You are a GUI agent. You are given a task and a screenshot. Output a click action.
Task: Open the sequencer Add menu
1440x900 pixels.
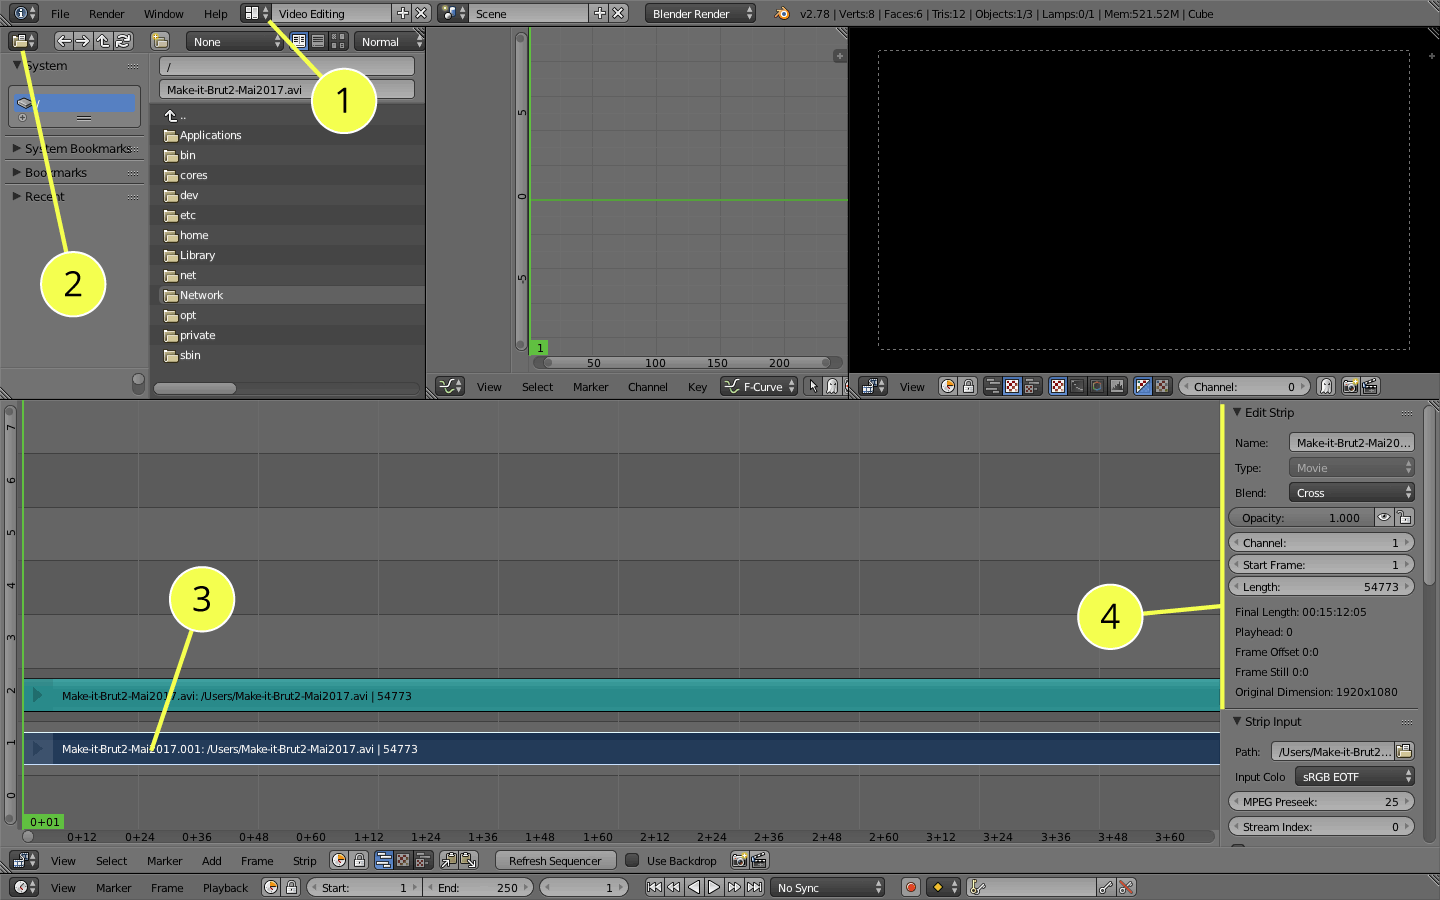pos(211,860)
